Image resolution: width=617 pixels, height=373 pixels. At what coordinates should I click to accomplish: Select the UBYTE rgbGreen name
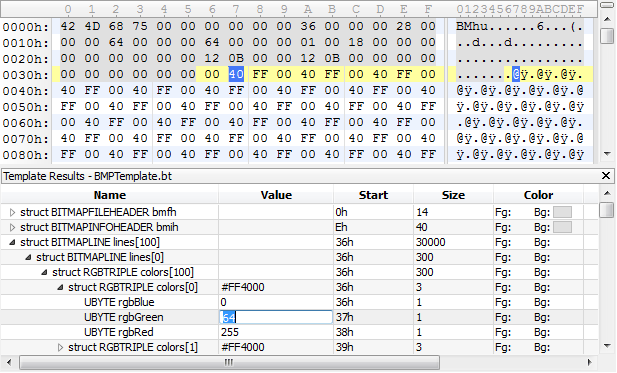click(x=124, y=318)
